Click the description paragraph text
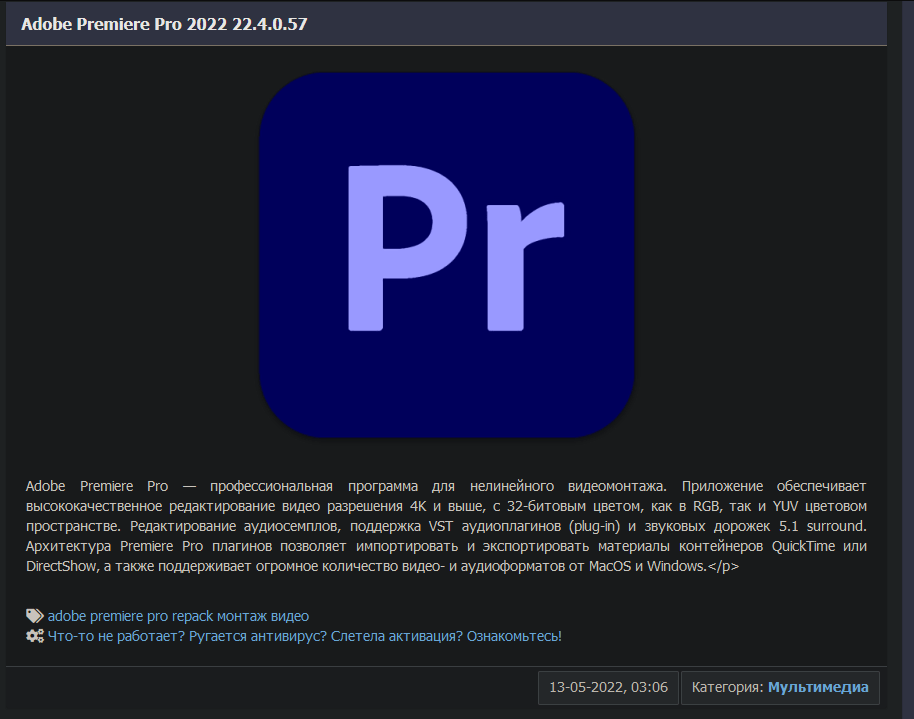Viewport: 914px width, 719px height. 446,526
